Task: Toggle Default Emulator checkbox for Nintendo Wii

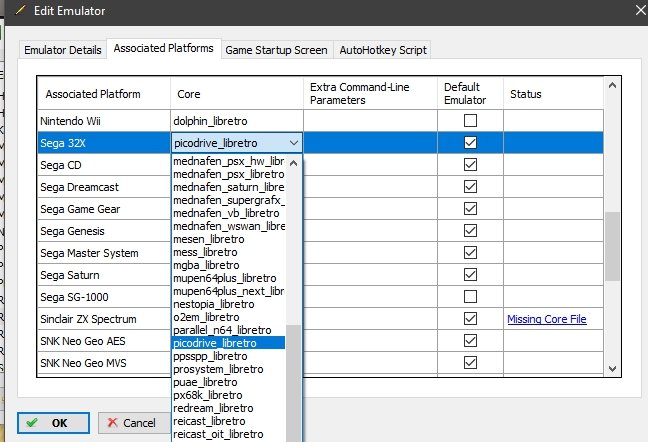Action: (x=470, y=121)
